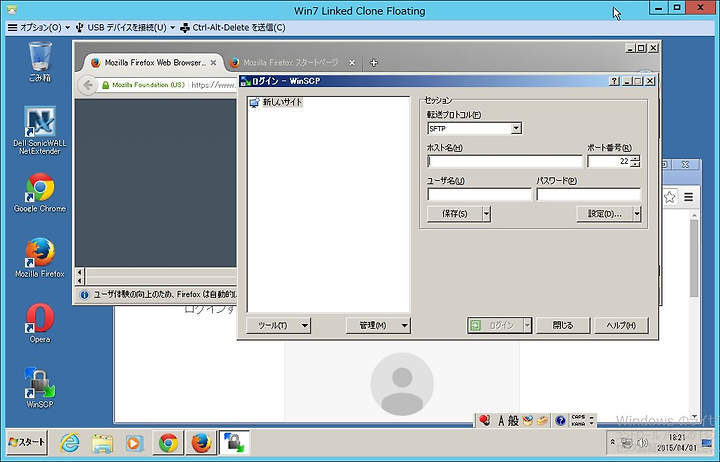
Task: Switch to Mozilla Firefox スタートページ tab
Action: click(293, 62)
